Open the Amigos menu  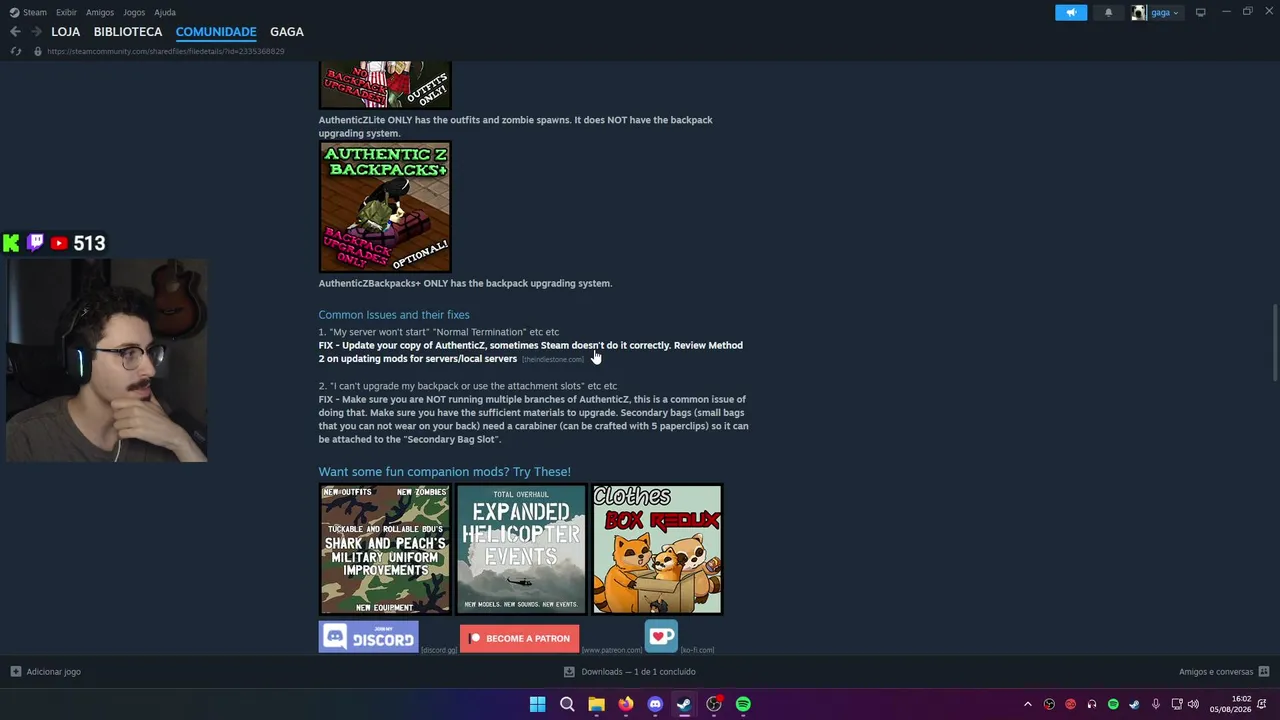coord(100,12)
